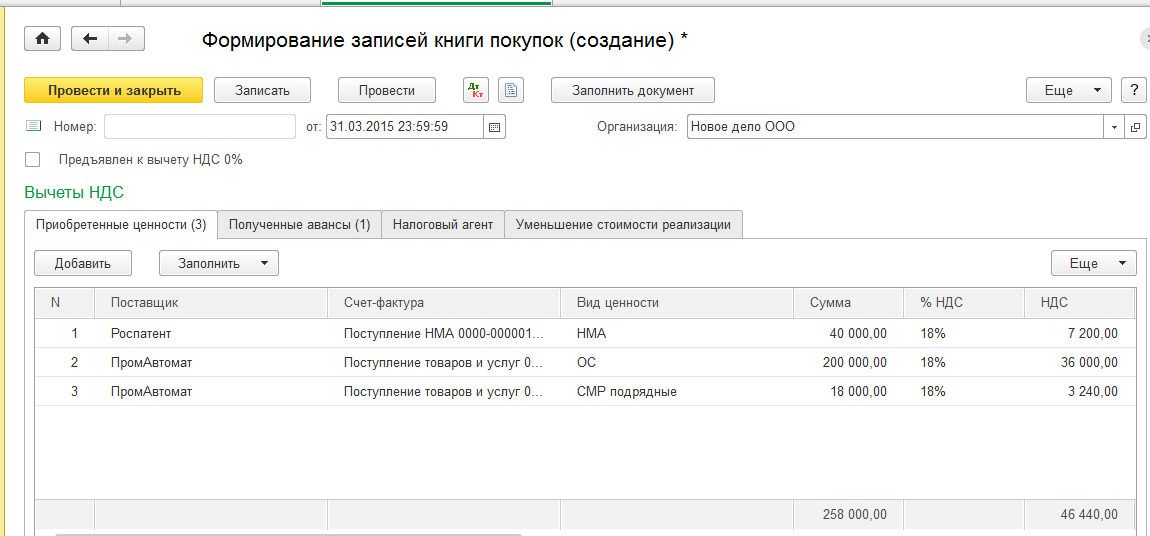Click the Заполнить документ button
Image resolution: width=1150 pixels, height=536 pixels.
point(632,90)
